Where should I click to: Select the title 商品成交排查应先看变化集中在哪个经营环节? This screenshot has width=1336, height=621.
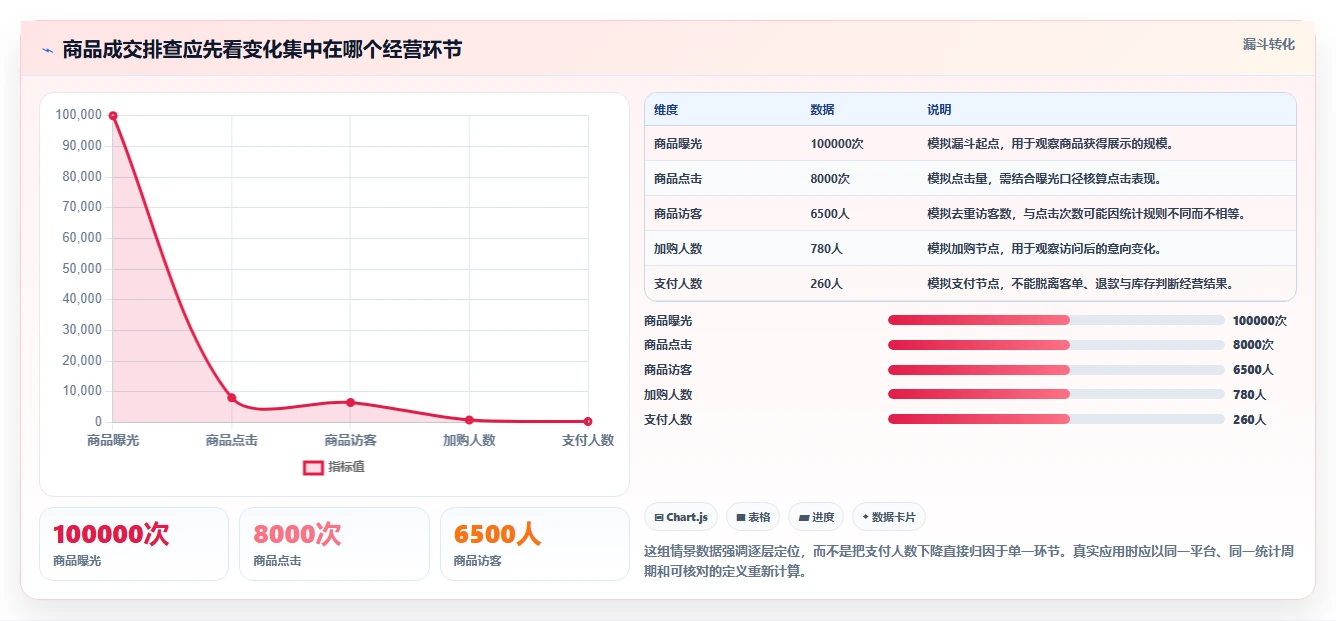point(262,50)
